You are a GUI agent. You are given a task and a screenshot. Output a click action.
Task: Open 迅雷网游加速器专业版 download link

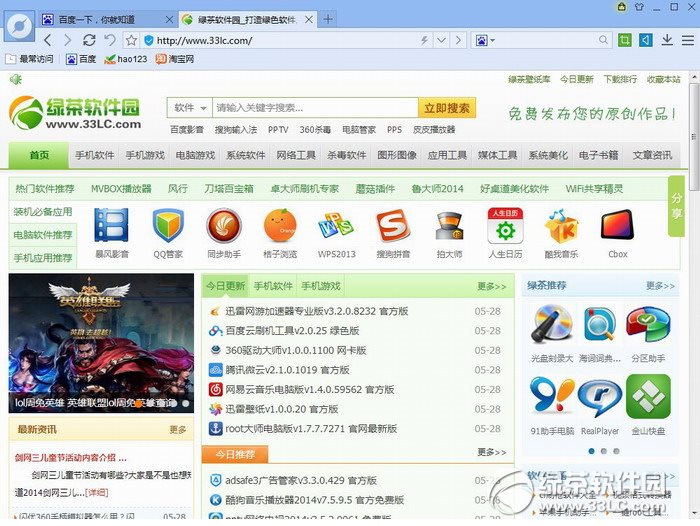(317, 311)
